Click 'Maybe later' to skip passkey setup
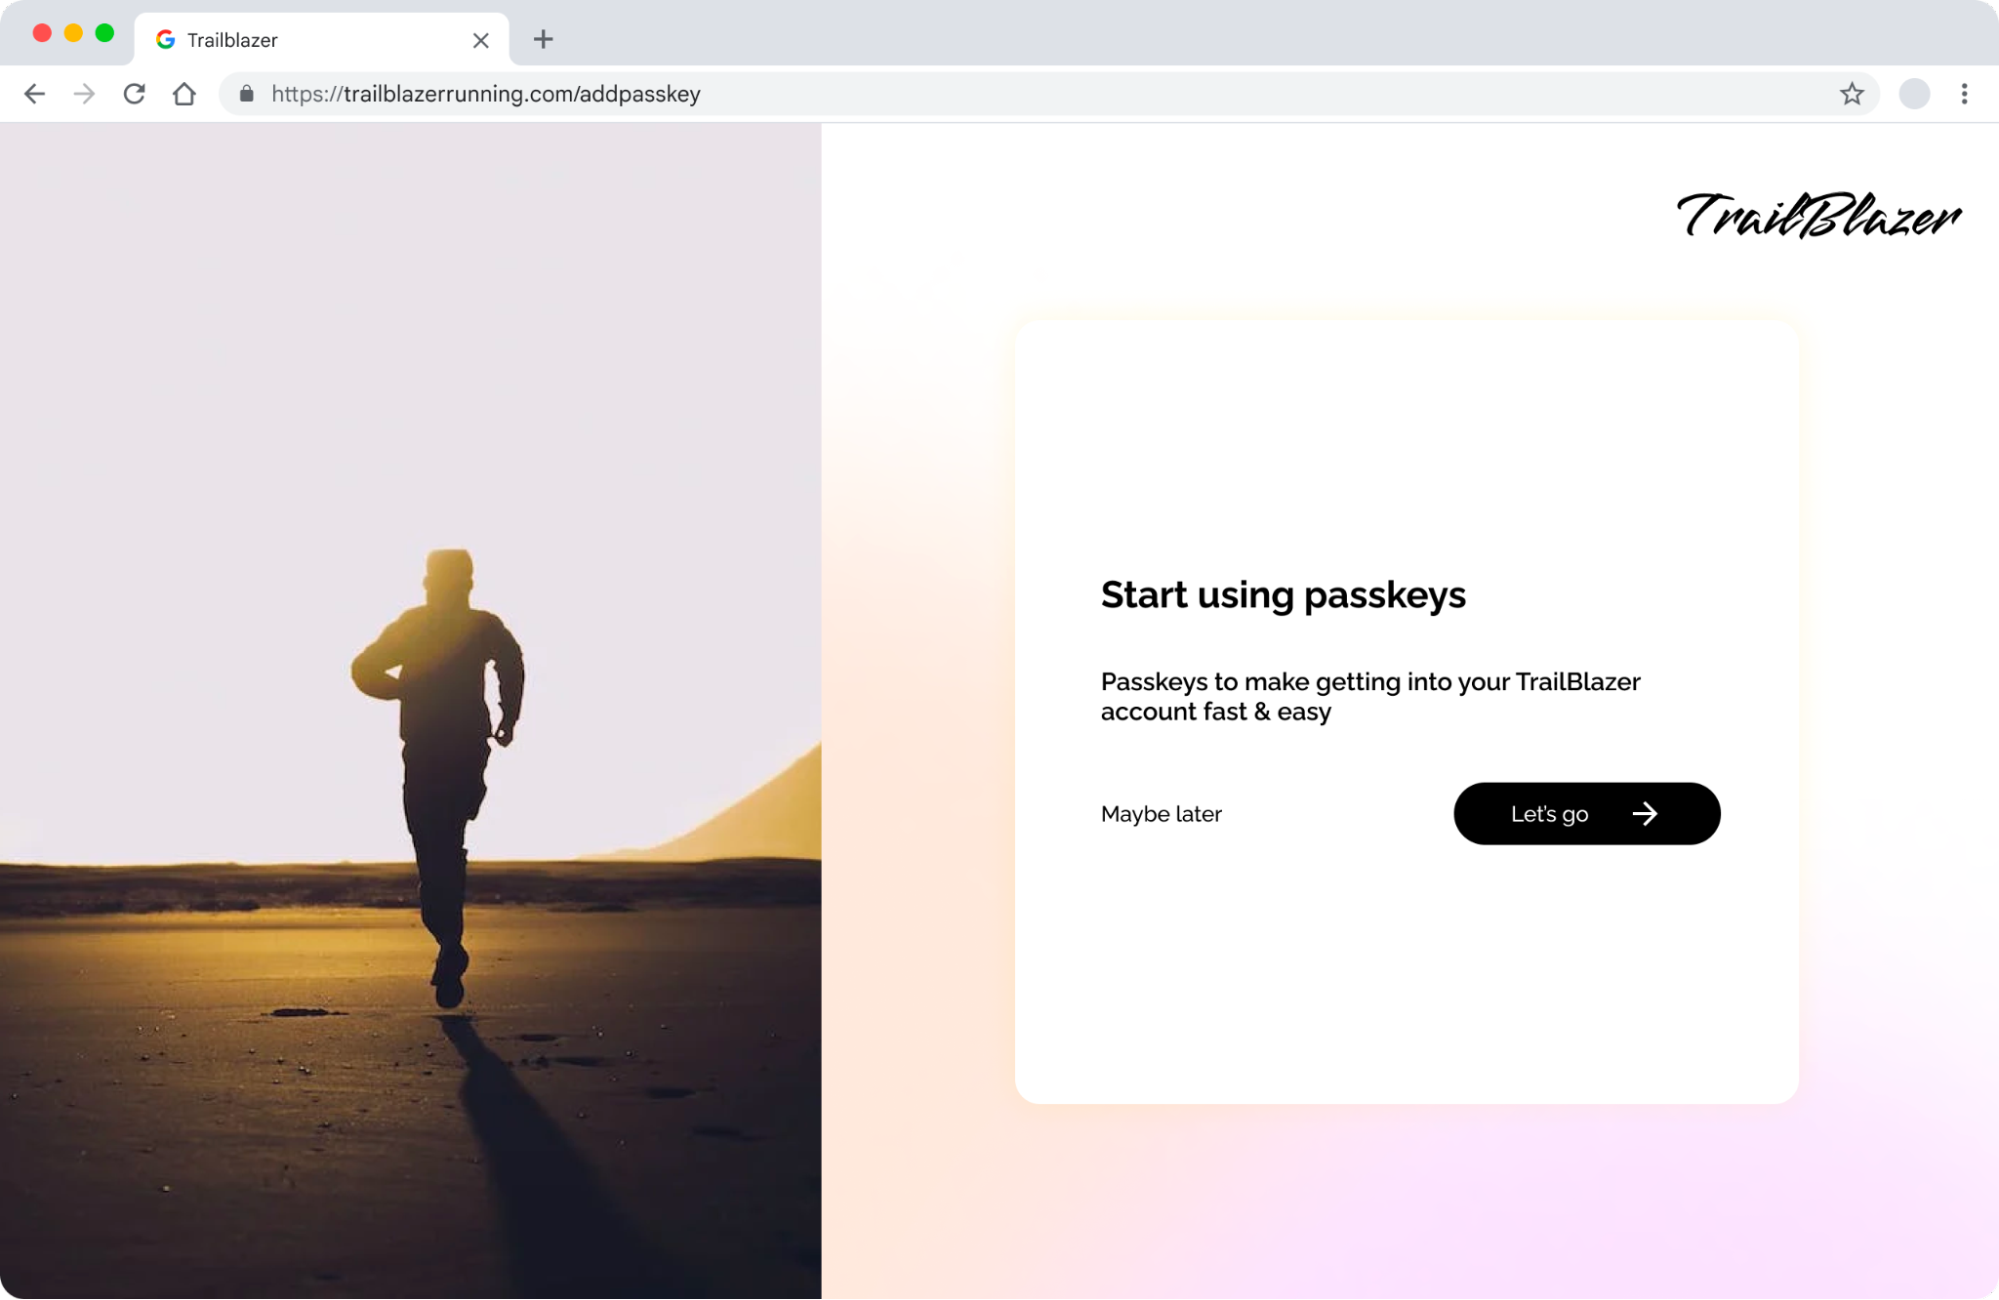This screenshot has height=1300, width=1999. (1161, 813)
